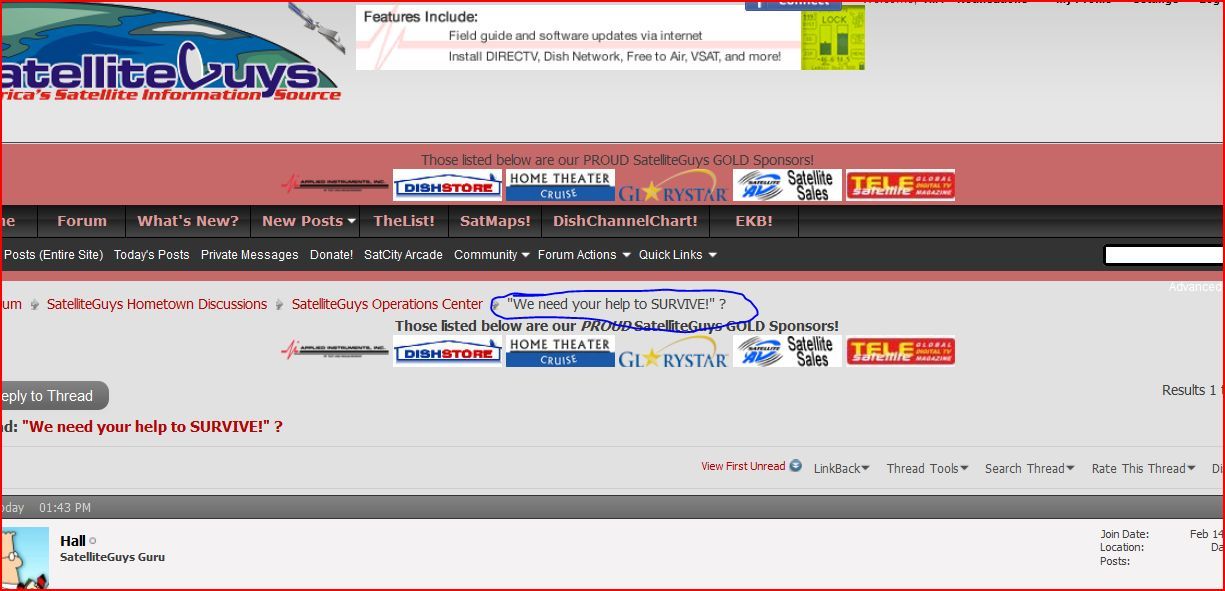
Task: Click the Advanced search link
Action: click(x=1196, y=287)
